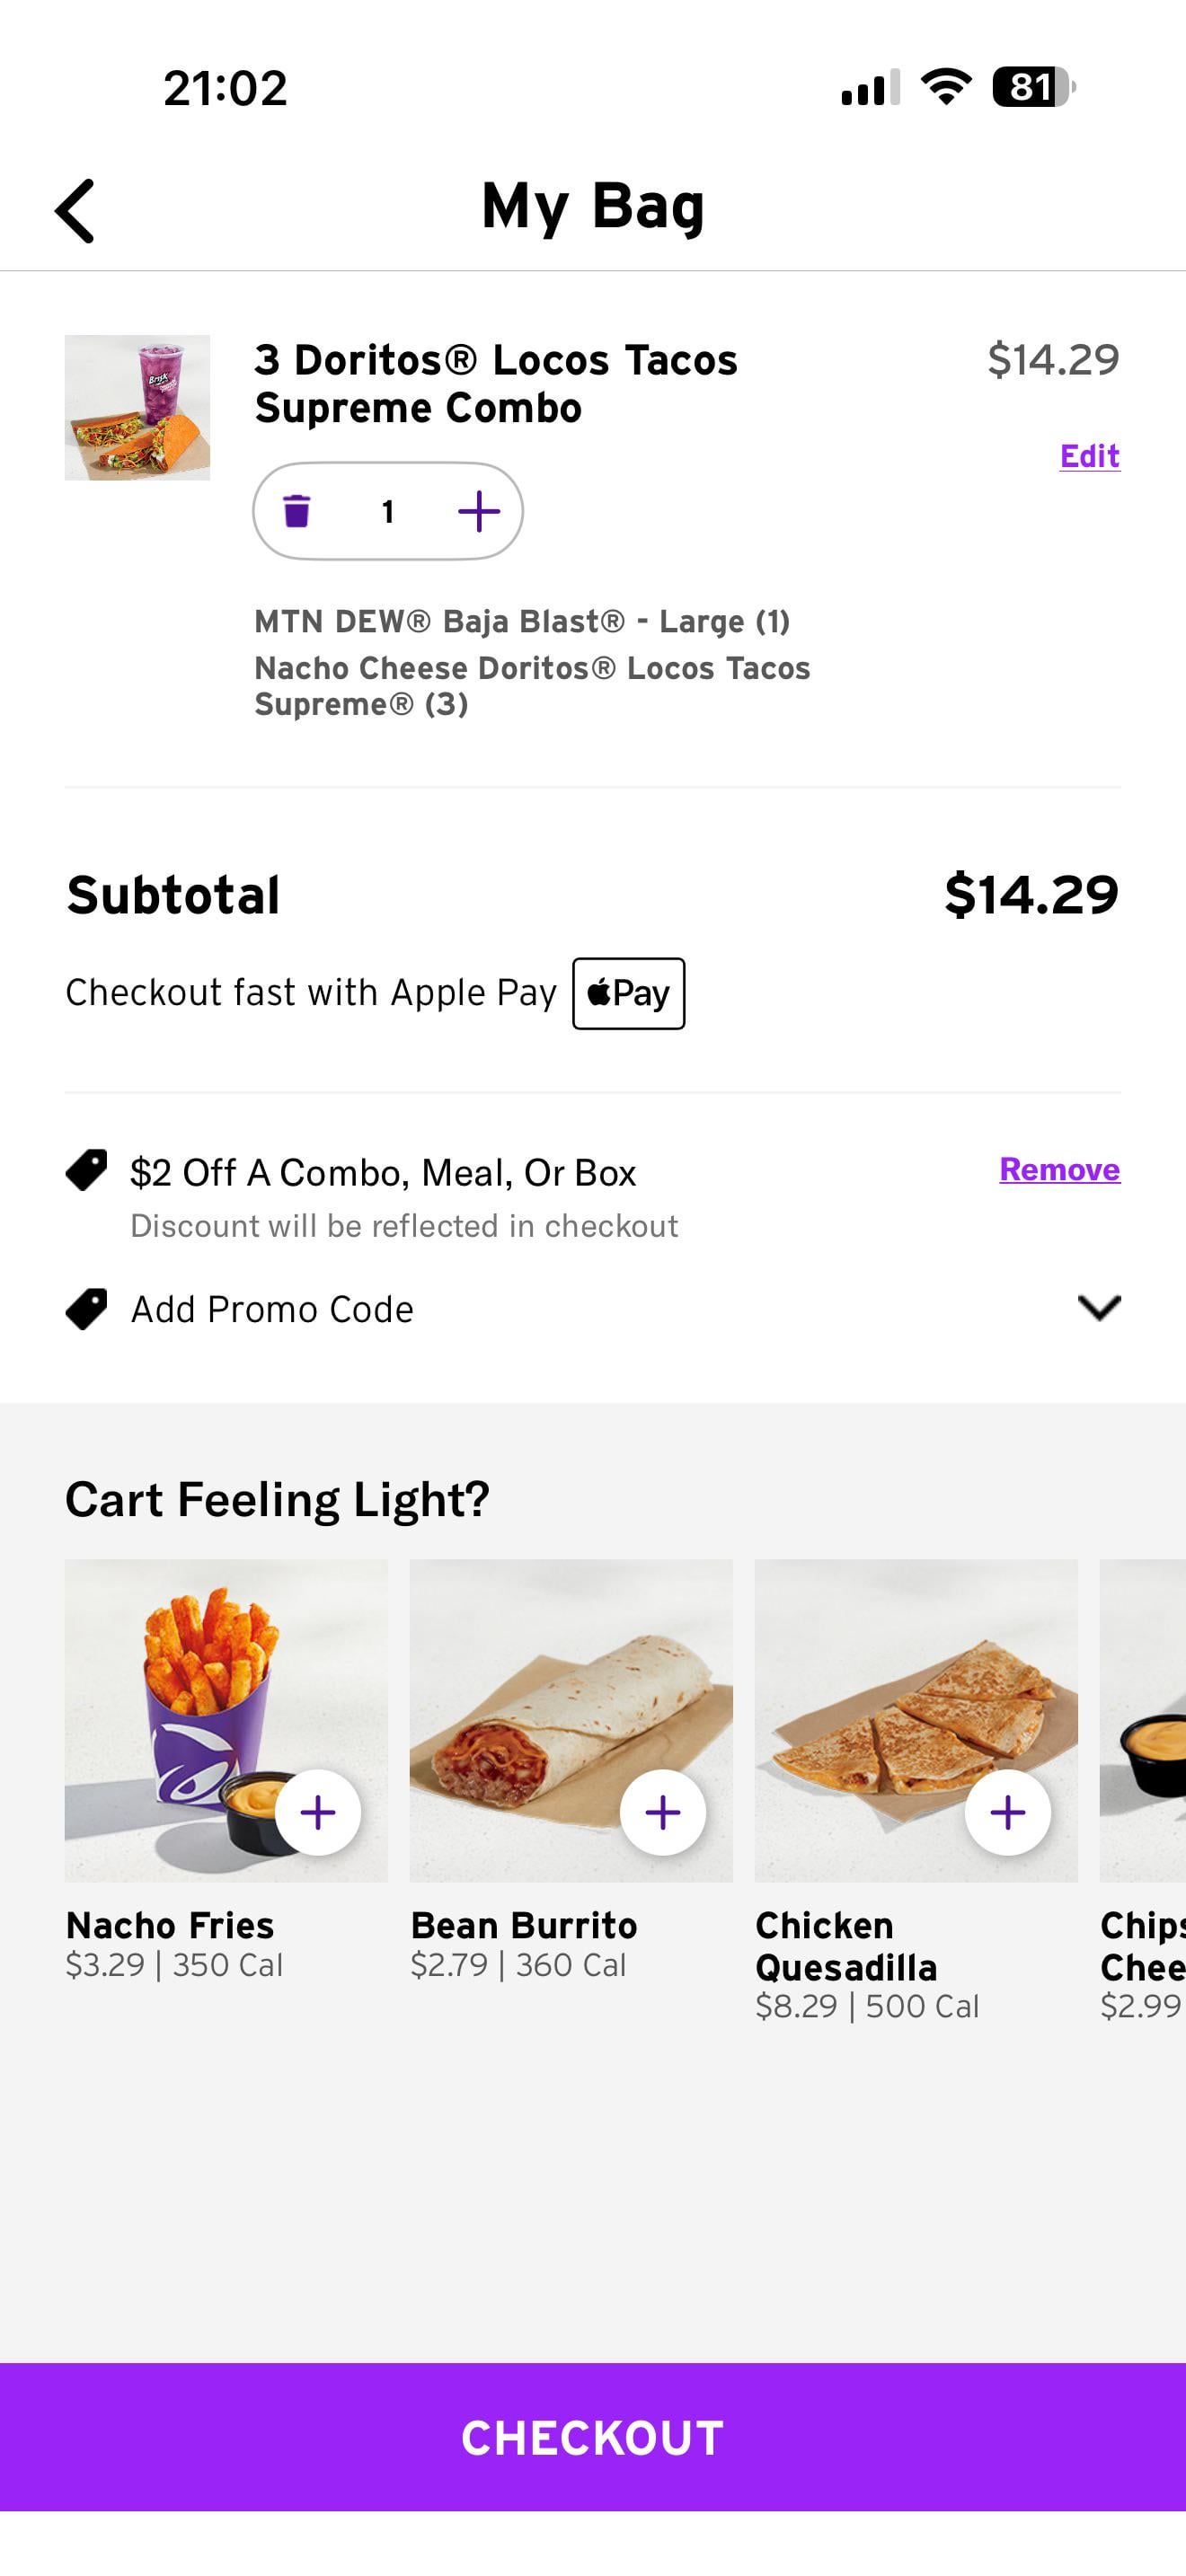Viewport: 1186px width, 2576px height.
Task: Tap the Chicken Quesadilla item name
Action: coord(845,1946)
